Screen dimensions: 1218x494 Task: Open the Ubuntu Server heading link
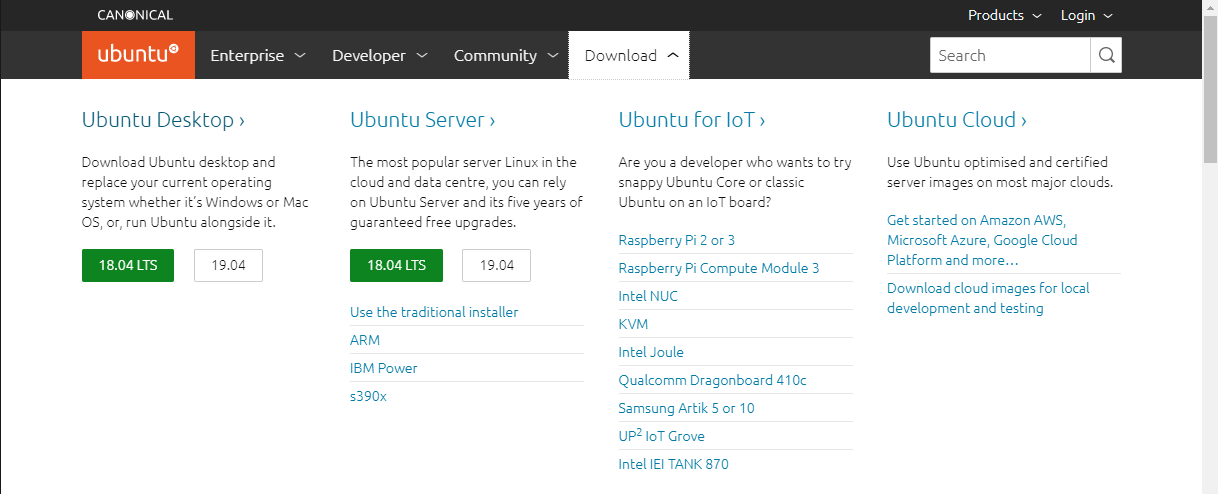[422, 120]
